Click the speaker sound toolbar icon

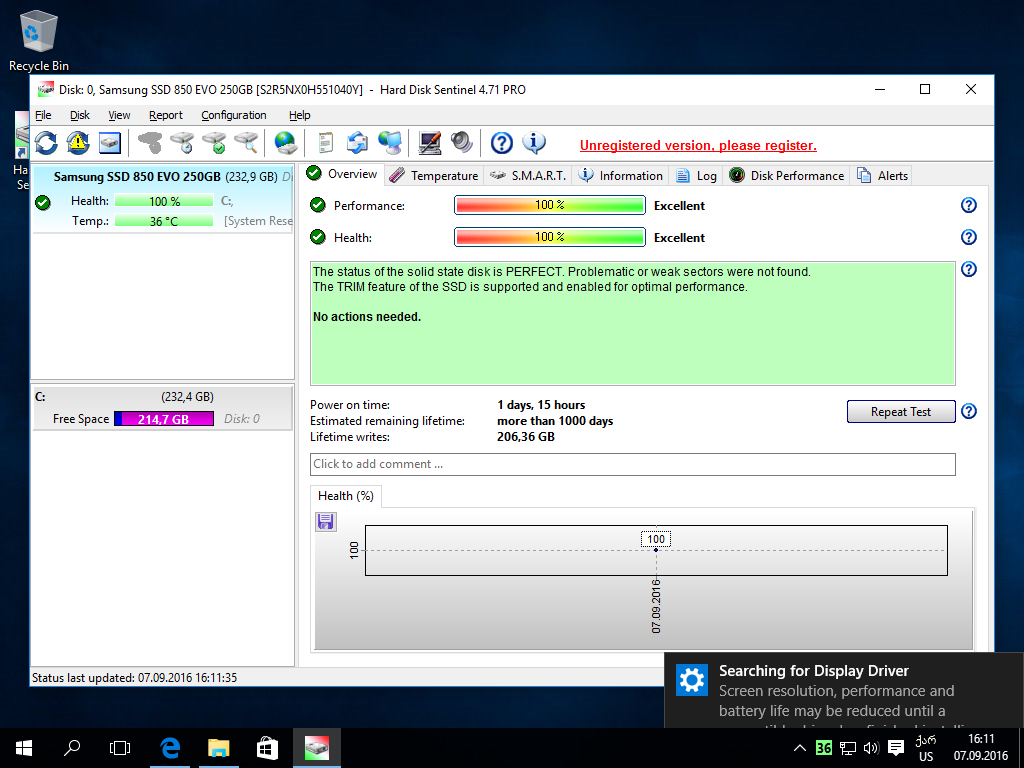[461, 143]
